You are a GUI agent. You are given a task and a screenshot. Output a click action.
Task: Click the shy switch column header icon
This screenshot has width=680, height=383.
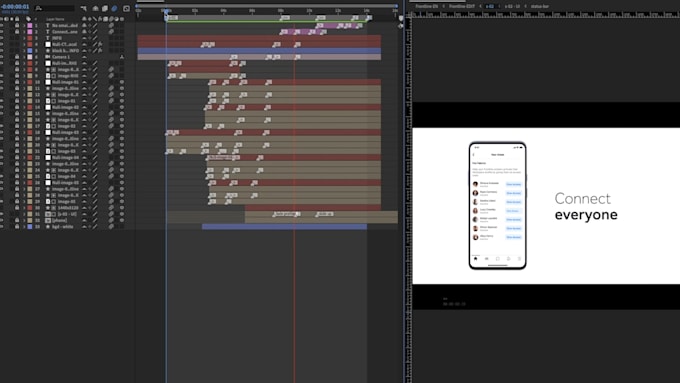[x=85, y=19]
